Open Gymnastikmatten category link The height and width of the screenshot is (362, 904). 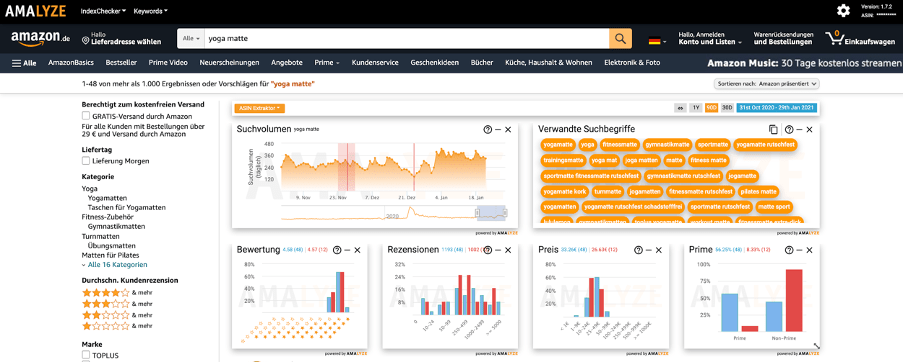coord(116,227)
